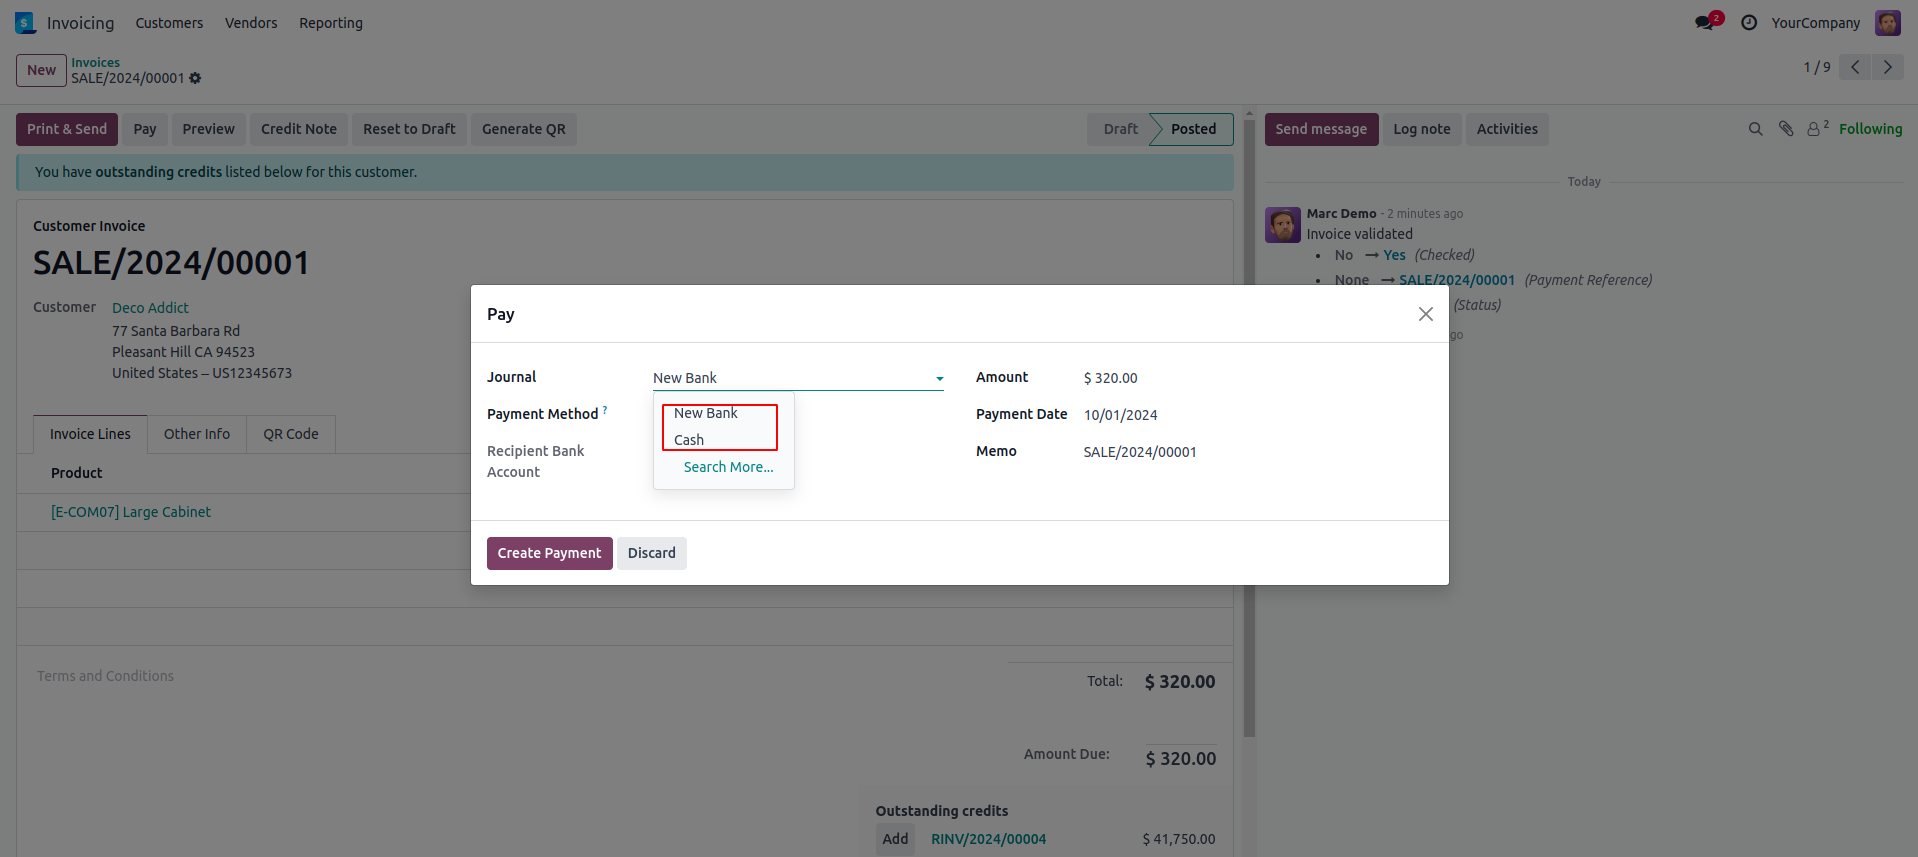Search chatter messages with magnifier icon
The width and height of the screenshot is (1918, 857).
click(1755, 129)
